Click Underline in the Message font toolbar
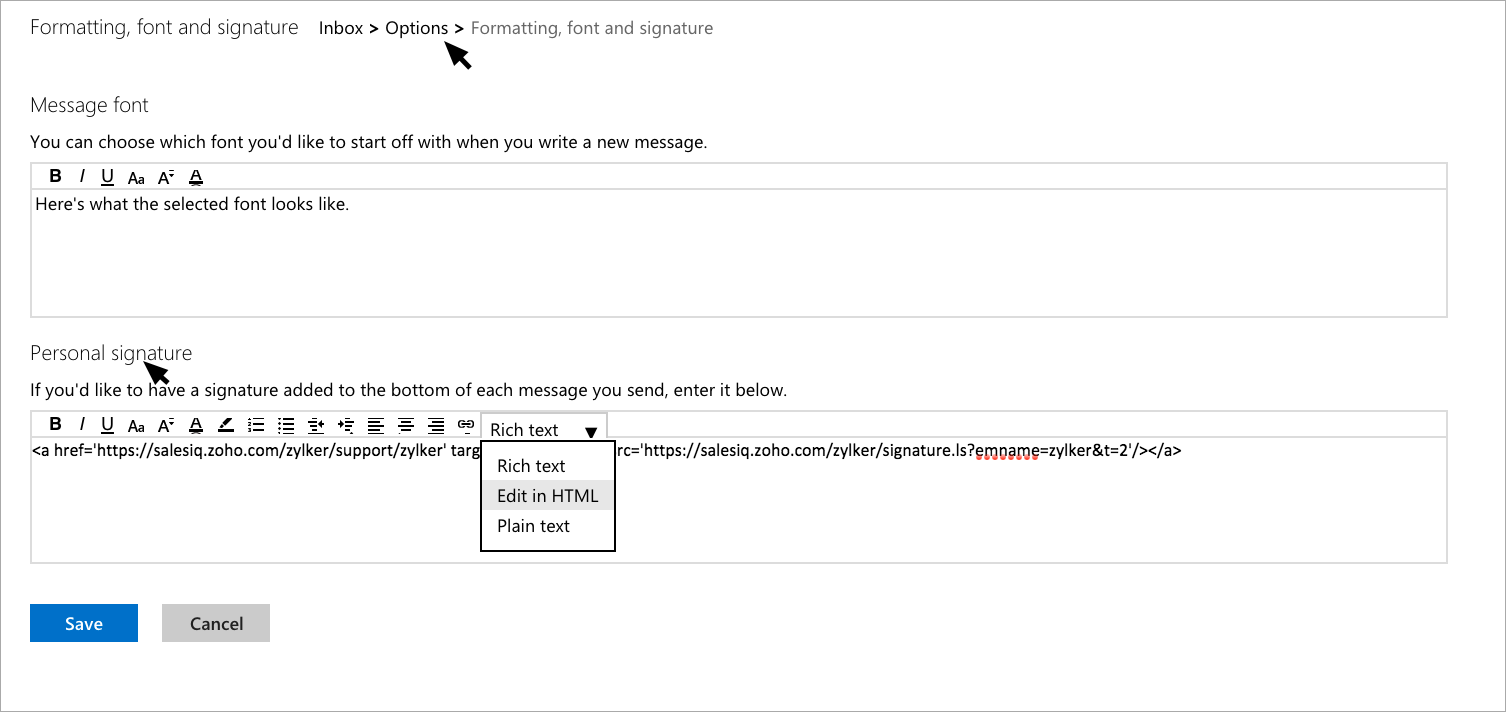The image size is (1506, 712). tap(108, 177)
